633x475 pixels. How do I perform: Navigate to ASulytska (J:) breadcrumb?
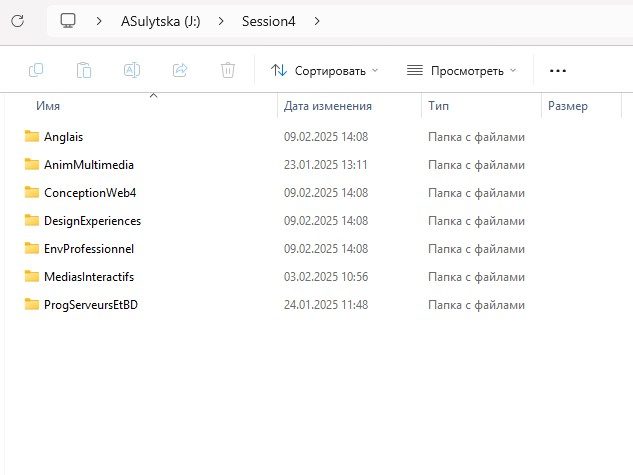click(160, 21)
